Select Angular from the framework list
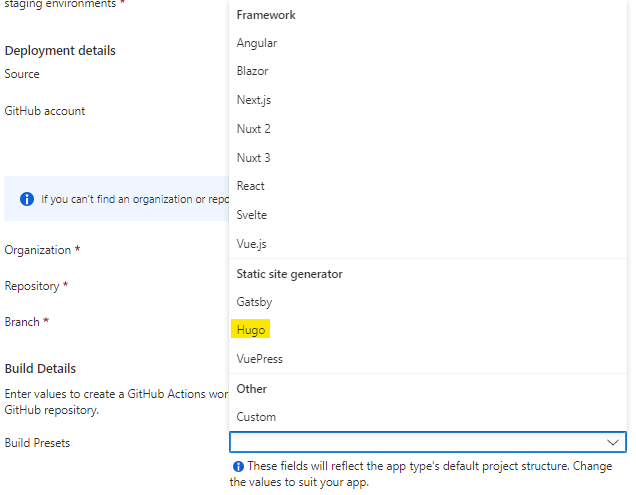Viewport: 636px width, 495px height. pos(428,43)
